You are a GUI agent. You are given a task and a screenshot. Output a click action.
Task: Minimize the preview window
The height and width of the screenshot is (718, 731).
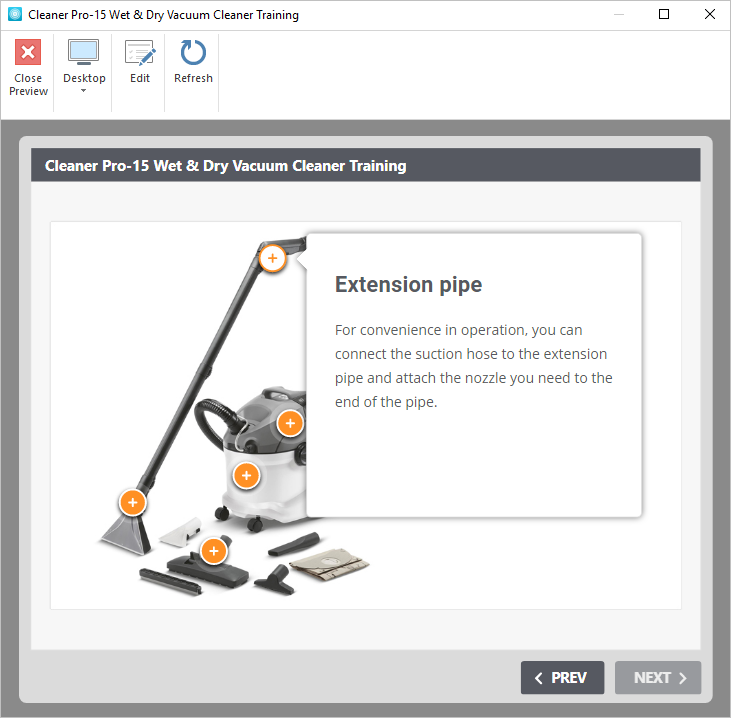(618, 15)
